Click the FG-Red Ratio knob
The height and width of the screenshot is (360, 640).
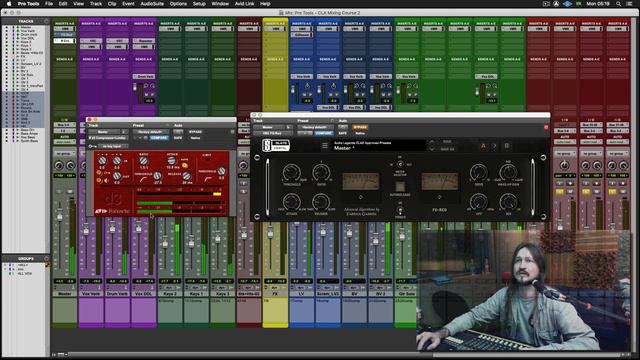coord(321,173)
